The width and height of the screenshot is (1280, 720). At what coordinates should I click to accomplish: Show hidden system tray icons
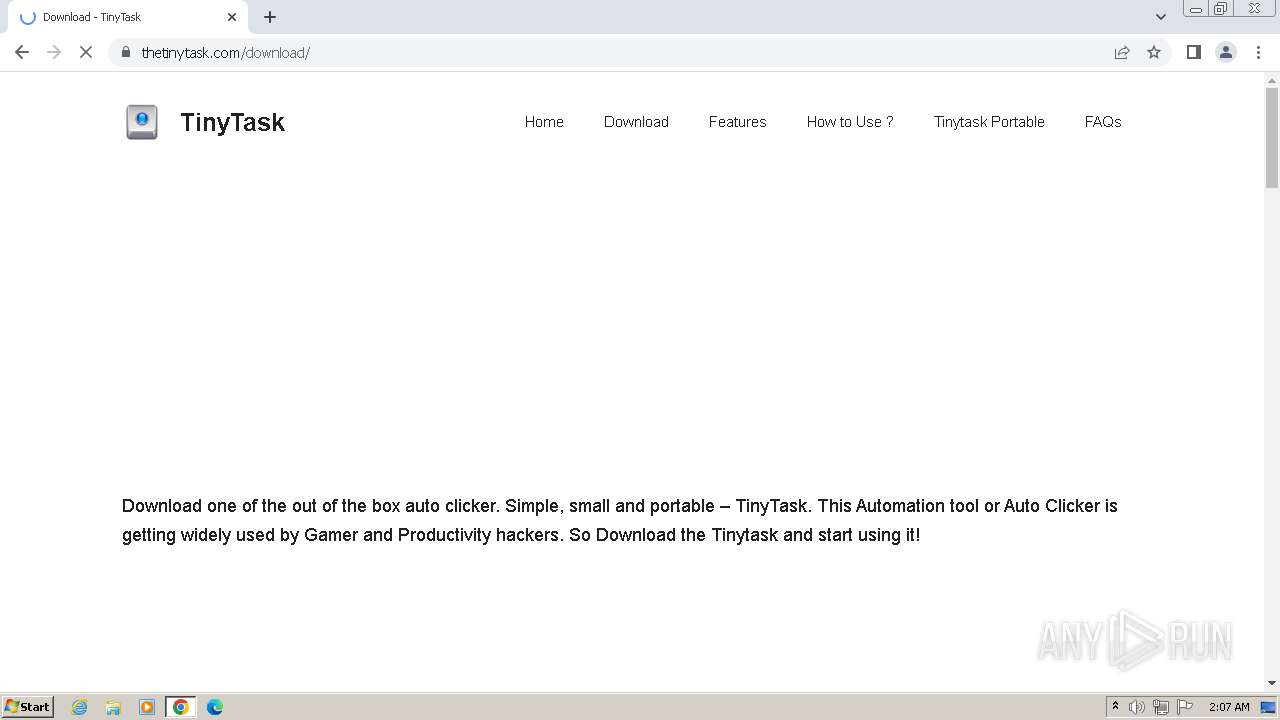click(x=1115, y=707)
